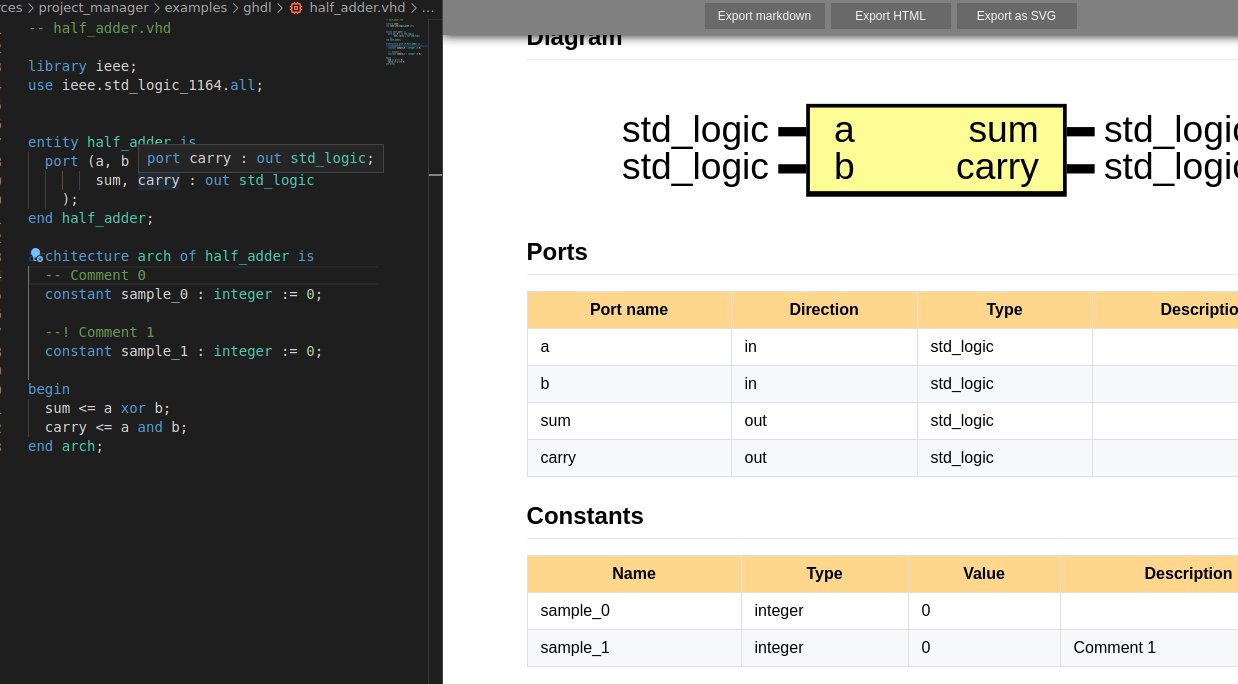The width and height of the screenshot is (1238, 684).
Task: Click constant name cell 'sample_0'
Action: [x=634, y=610]
